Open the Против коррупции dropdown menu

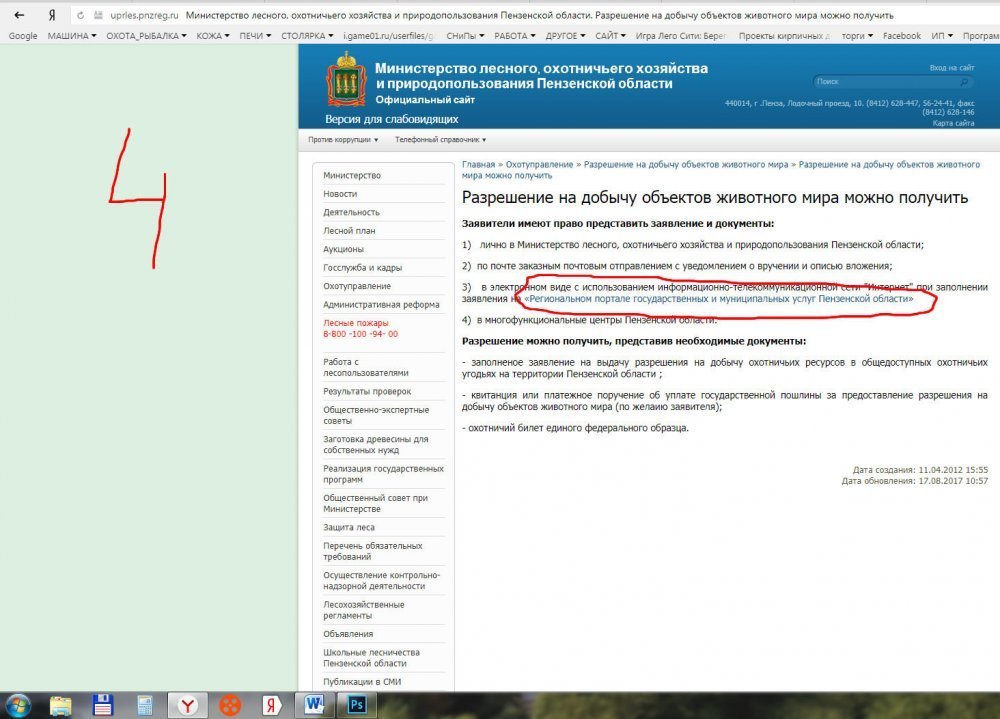point(342,140)
